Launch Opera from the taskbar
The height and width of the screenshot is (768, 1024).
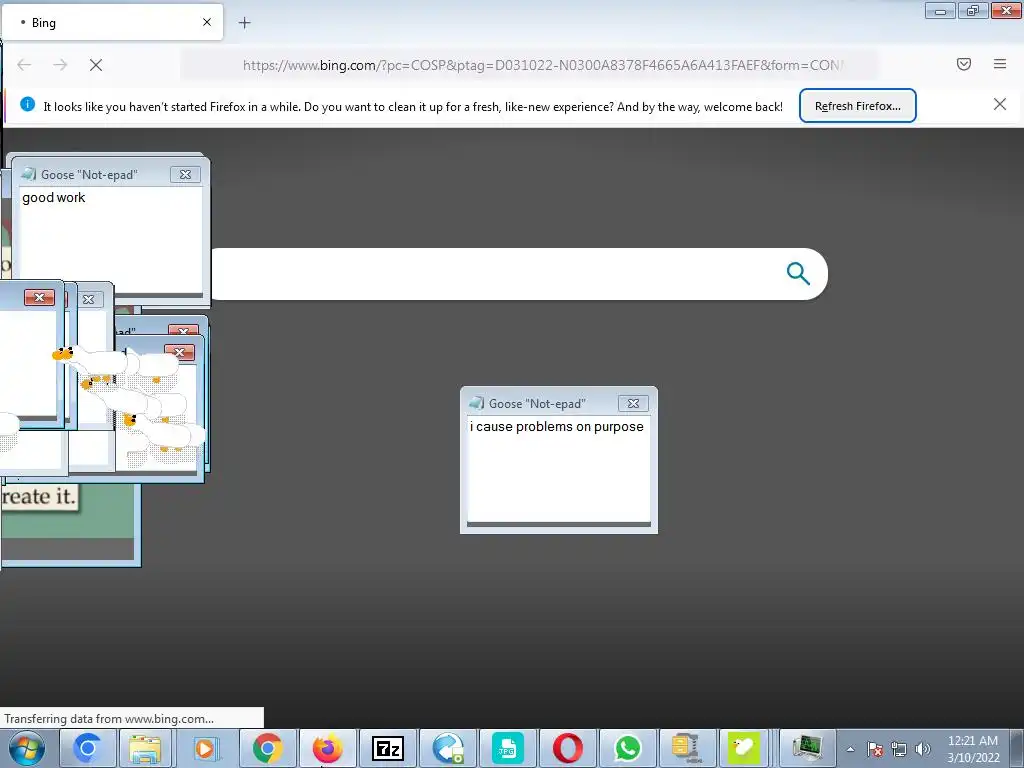tap(568, 748)
